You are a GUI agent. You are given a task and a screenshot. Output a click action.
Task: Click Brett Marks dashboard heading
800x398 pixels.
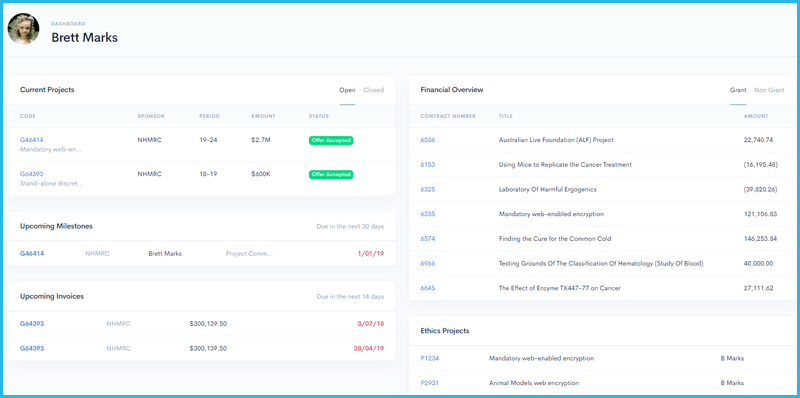85,38
